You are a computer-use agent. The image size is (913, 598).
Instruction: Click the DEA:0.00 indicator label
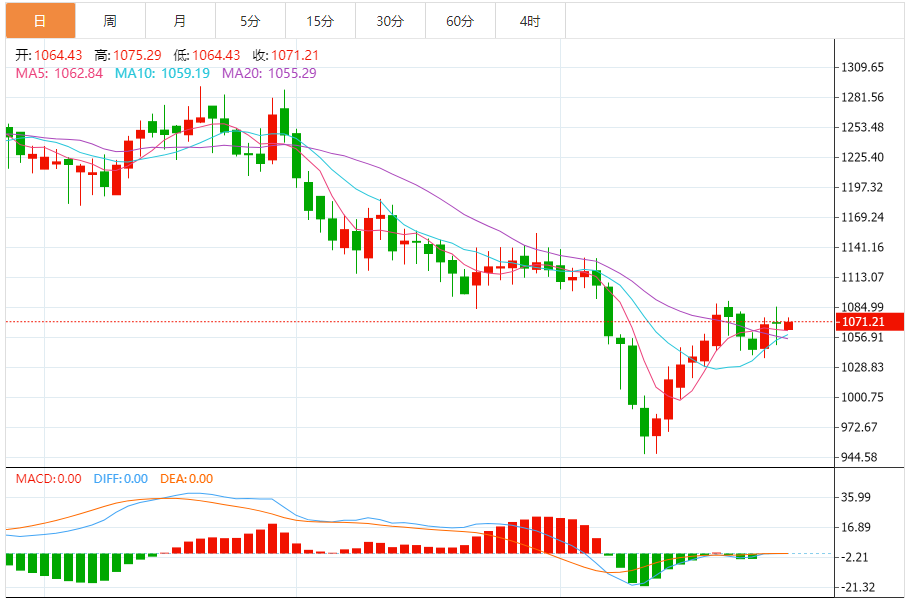point(187,479)
